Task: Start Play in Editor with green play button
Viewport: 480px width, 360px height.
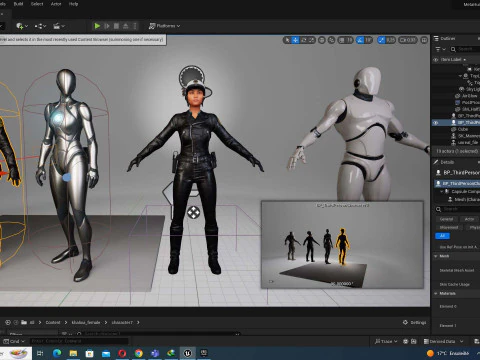Action: (x=97, y=26)
